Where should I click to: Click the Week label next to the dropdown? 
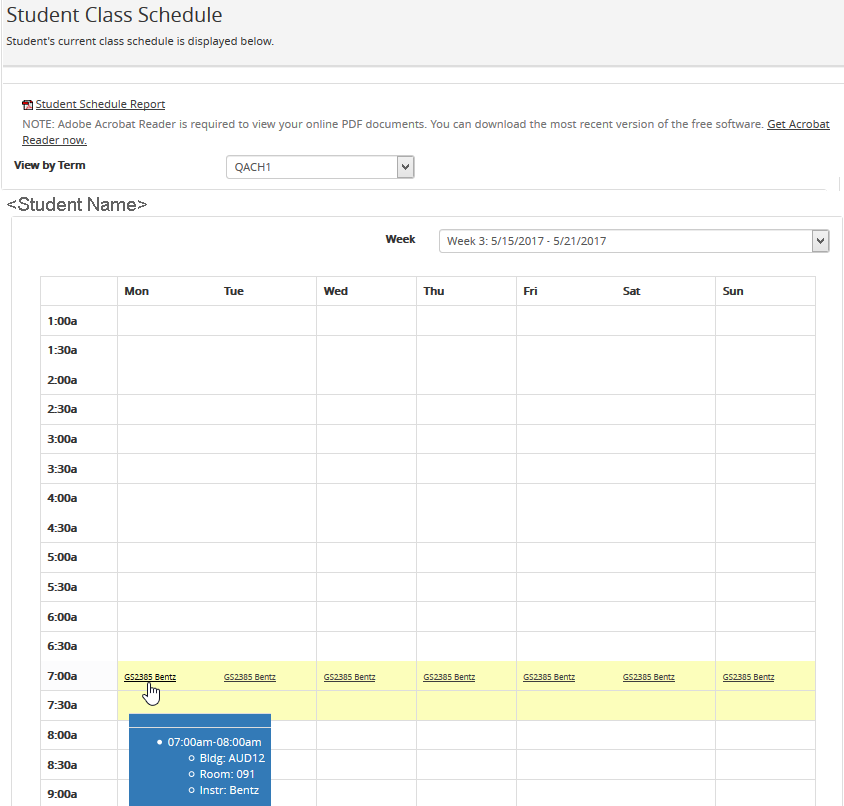(x=400, y=239)
